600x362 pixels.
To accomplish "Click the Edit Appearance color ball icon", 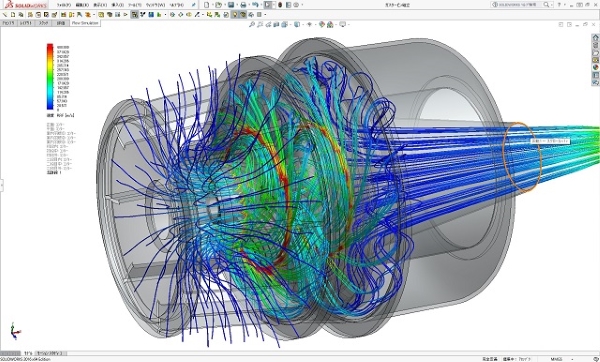I will tap(322, 24).
